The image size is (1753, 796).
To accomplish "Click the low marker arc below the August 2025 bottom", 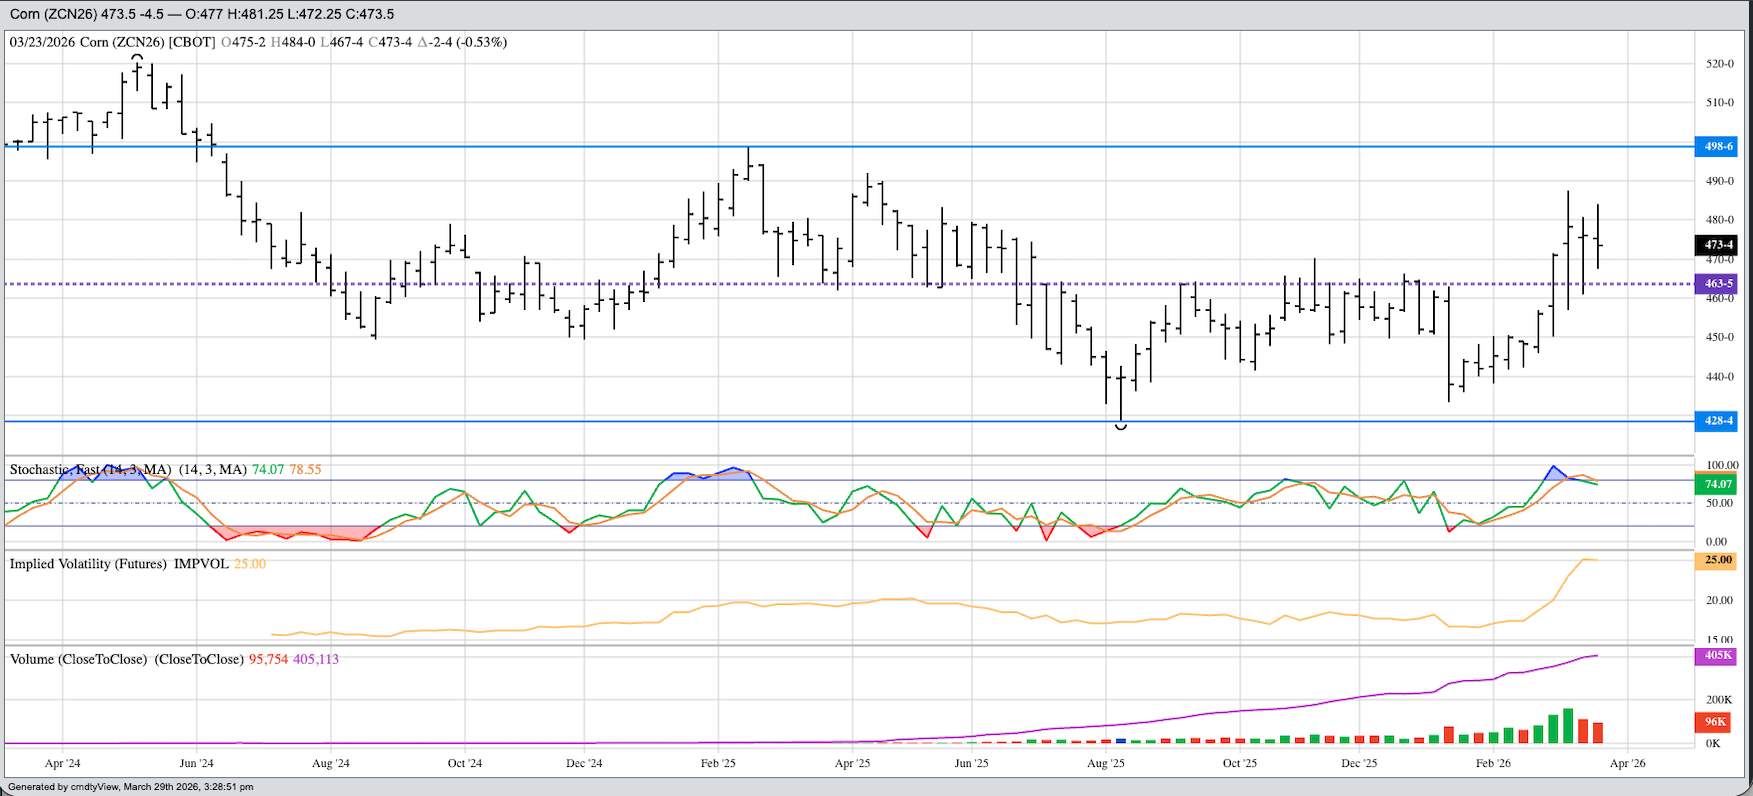I will [x=1121, y=427].
